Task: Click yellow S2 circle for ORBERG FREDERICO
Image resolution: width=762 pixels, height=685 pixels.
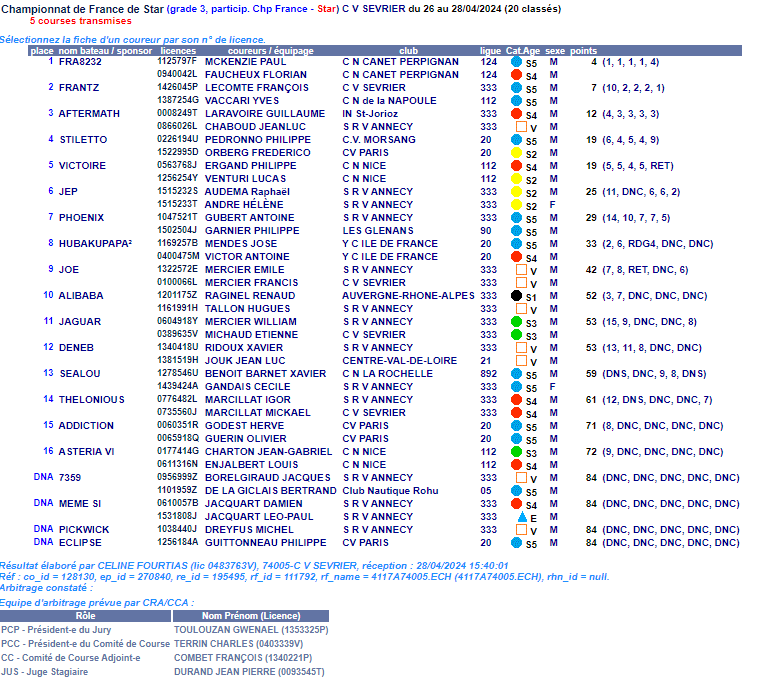Action: [516, 153]
